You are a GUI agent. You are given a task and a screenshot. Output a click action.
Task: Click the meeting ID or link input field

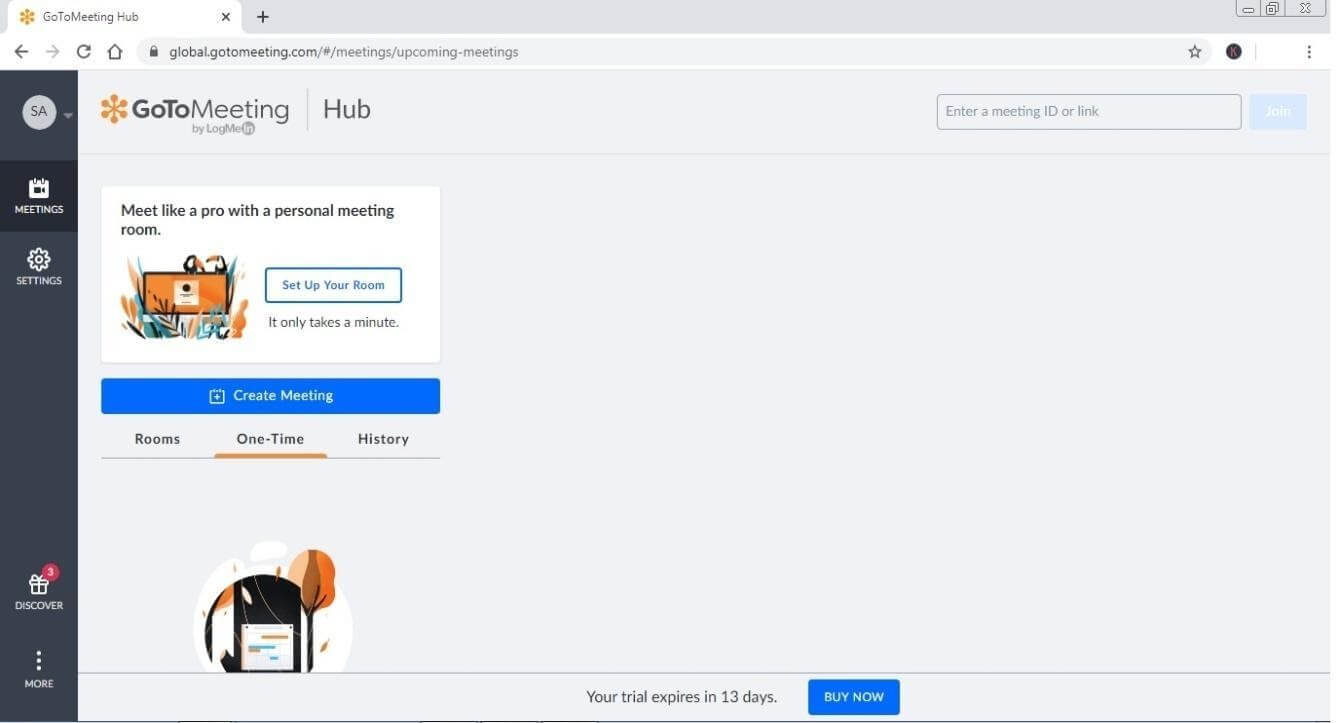tap(1088, 111)
